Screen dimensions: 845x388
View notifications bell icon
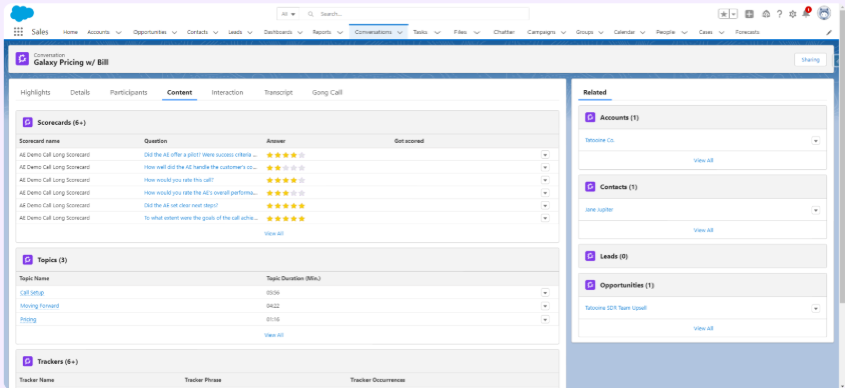coord(806,13)
